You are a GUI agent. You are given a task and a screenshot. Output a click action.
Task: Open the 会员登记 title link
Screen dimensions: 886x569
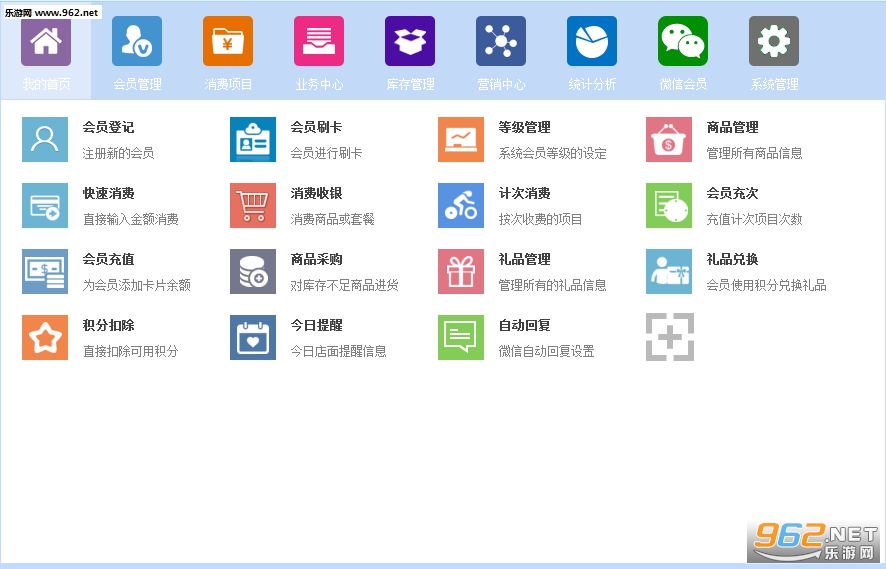tap(108, 127)
